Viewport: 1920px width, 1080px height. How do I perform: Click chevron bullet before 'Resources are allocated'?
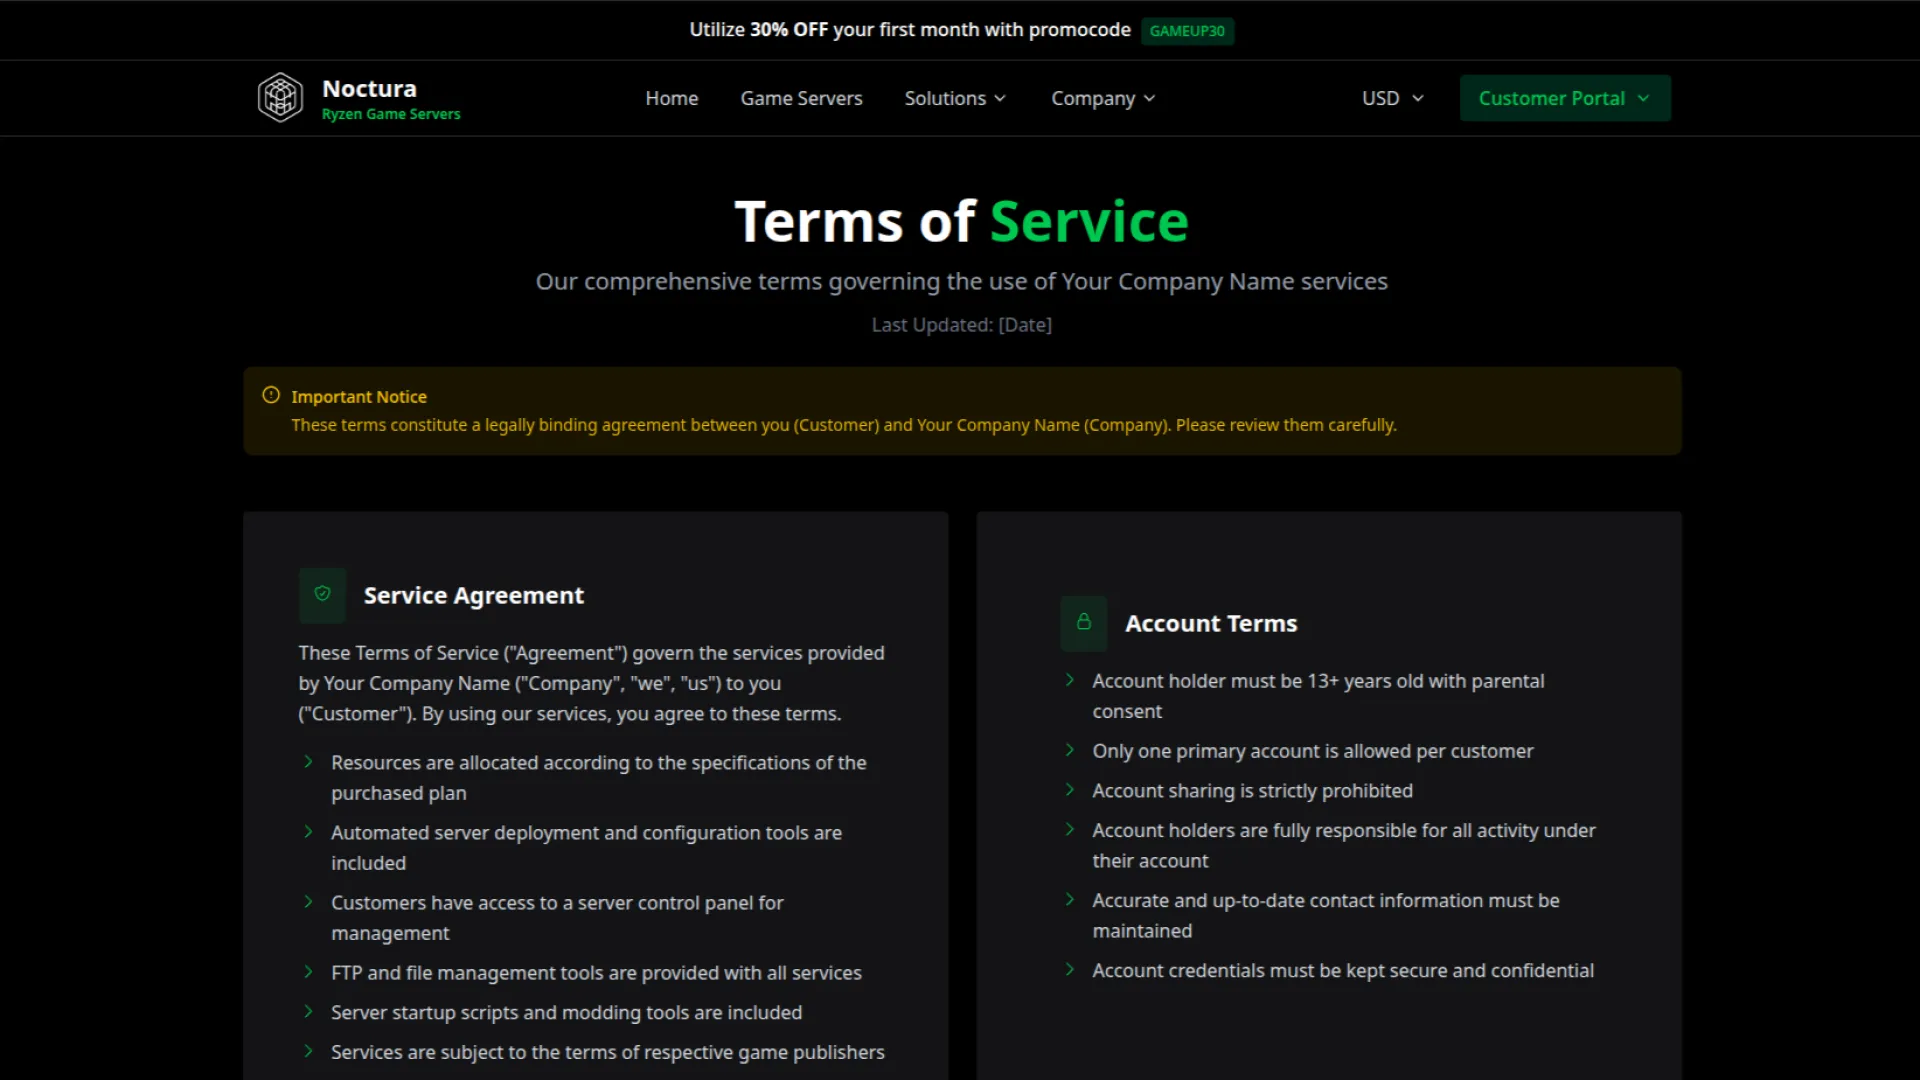tap(308, 762)
